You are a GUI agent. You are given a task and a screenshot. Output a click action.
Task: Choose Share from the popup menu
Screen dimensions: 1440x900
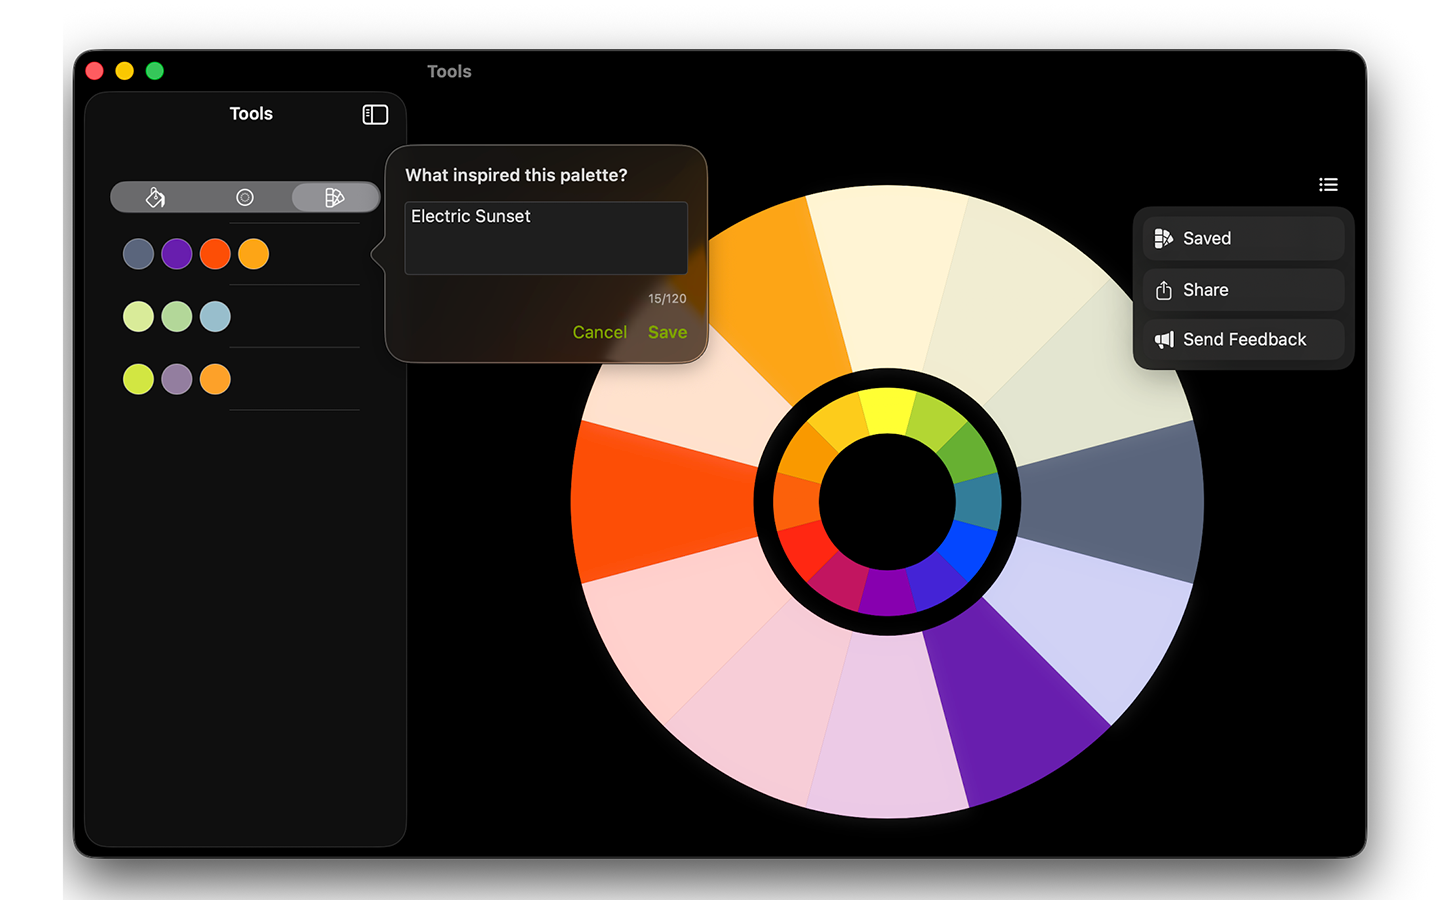click(x=1243, y=290)
